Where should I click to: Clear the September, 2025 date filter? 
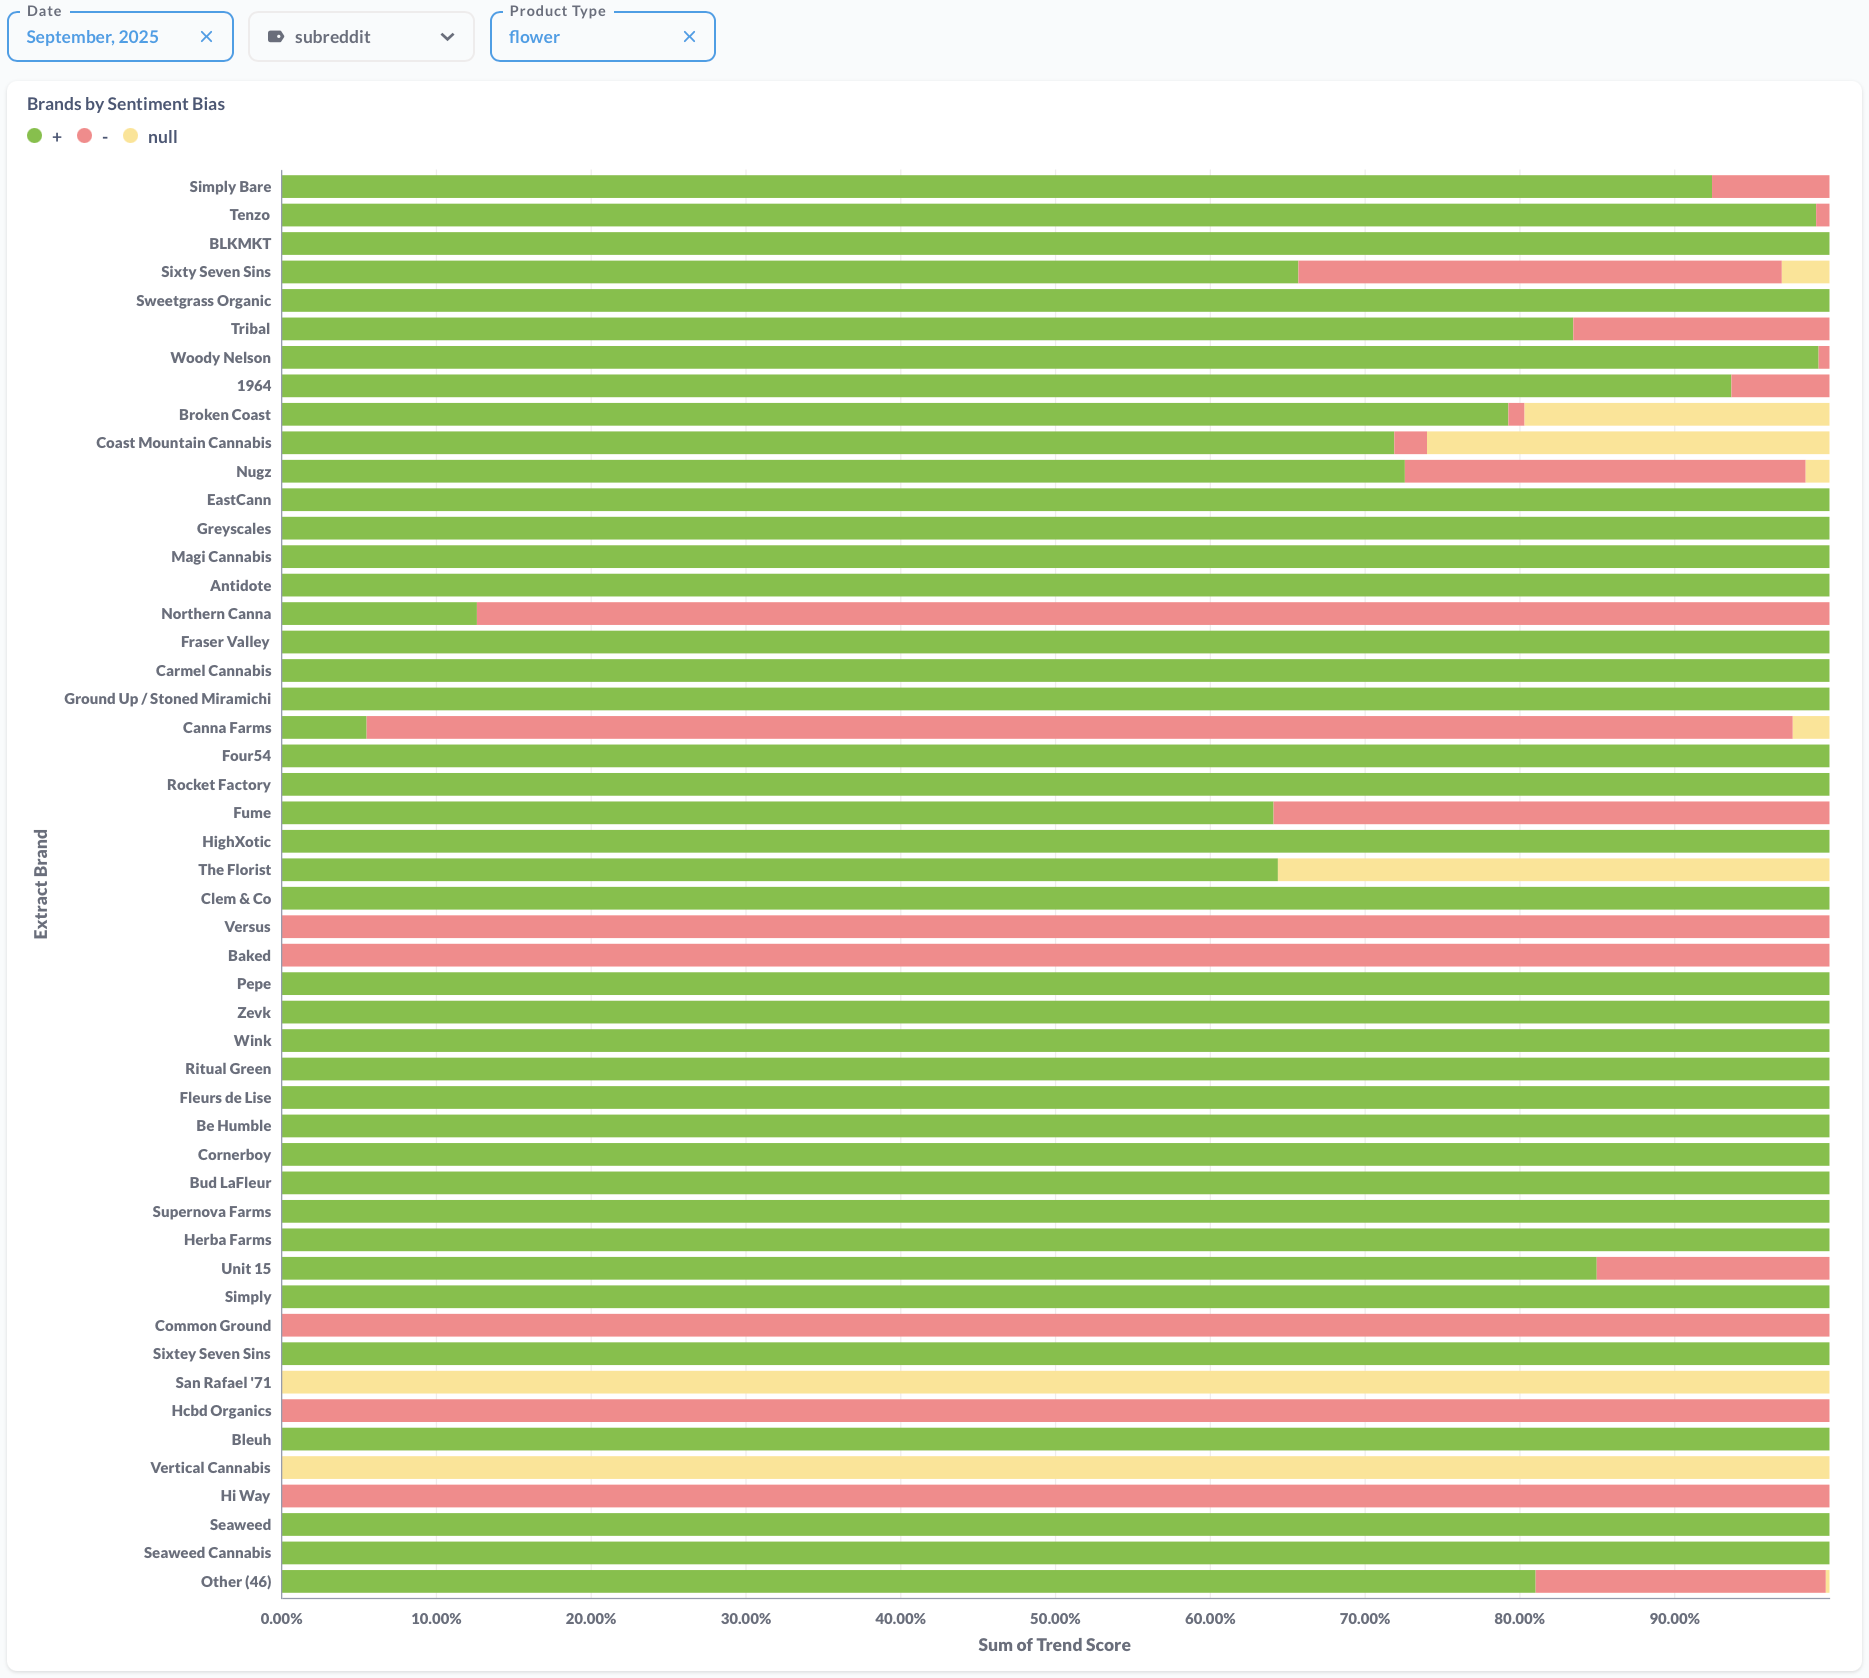click(x=206, y=37)
